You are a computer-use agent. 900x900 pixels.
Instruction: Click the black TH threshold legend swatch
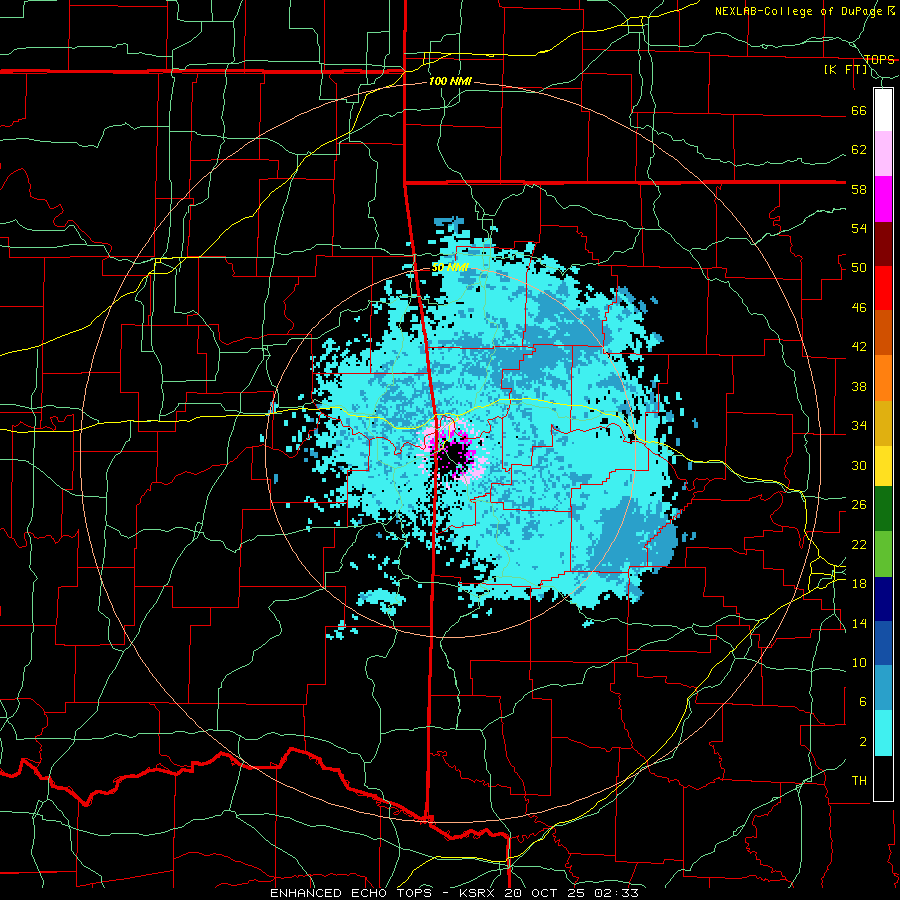(x=883, y=778)
